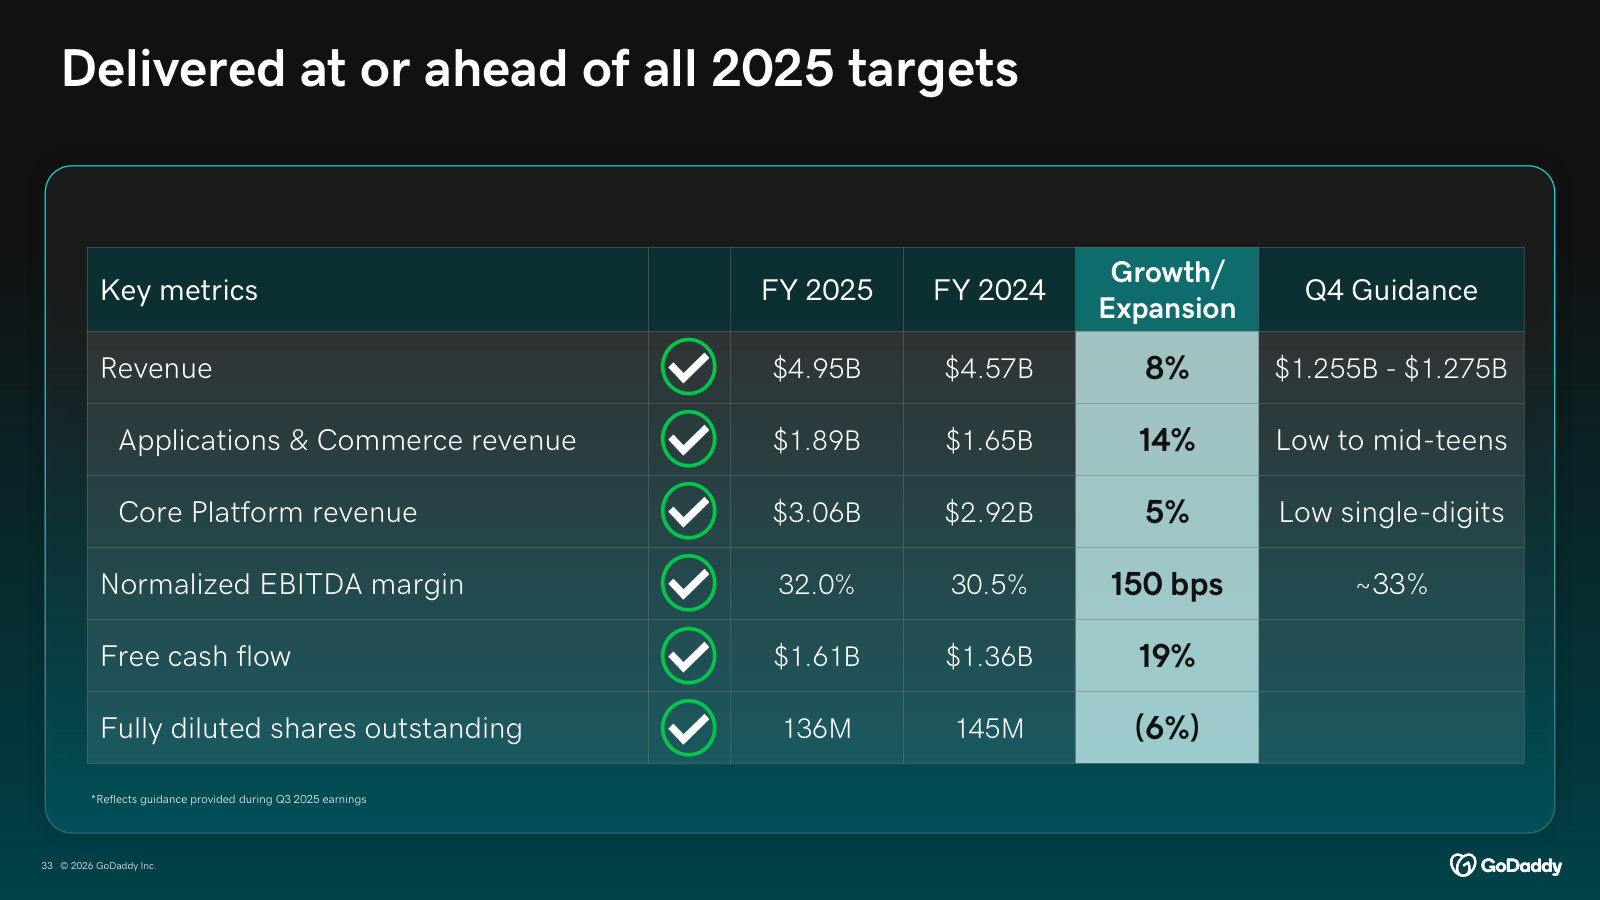Click the '$4.57B' revenue value

[989, 368]
